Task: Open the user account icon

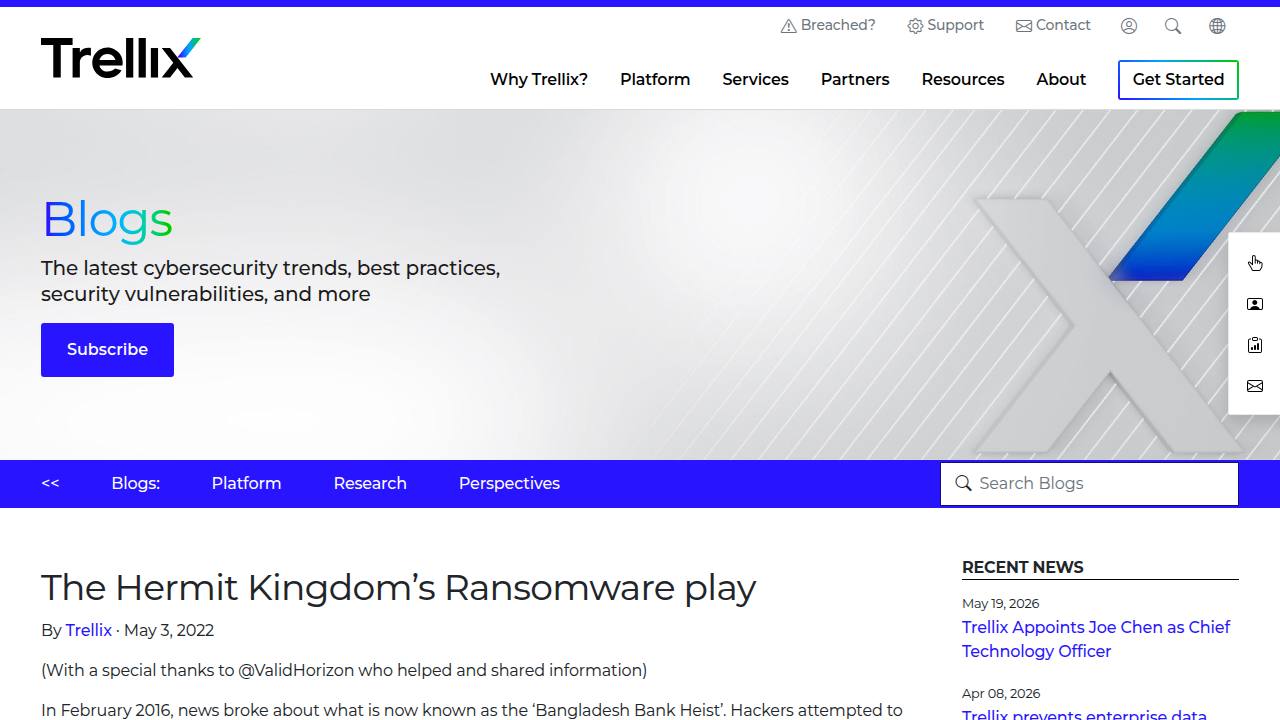Action: (x=1129, y=26)
